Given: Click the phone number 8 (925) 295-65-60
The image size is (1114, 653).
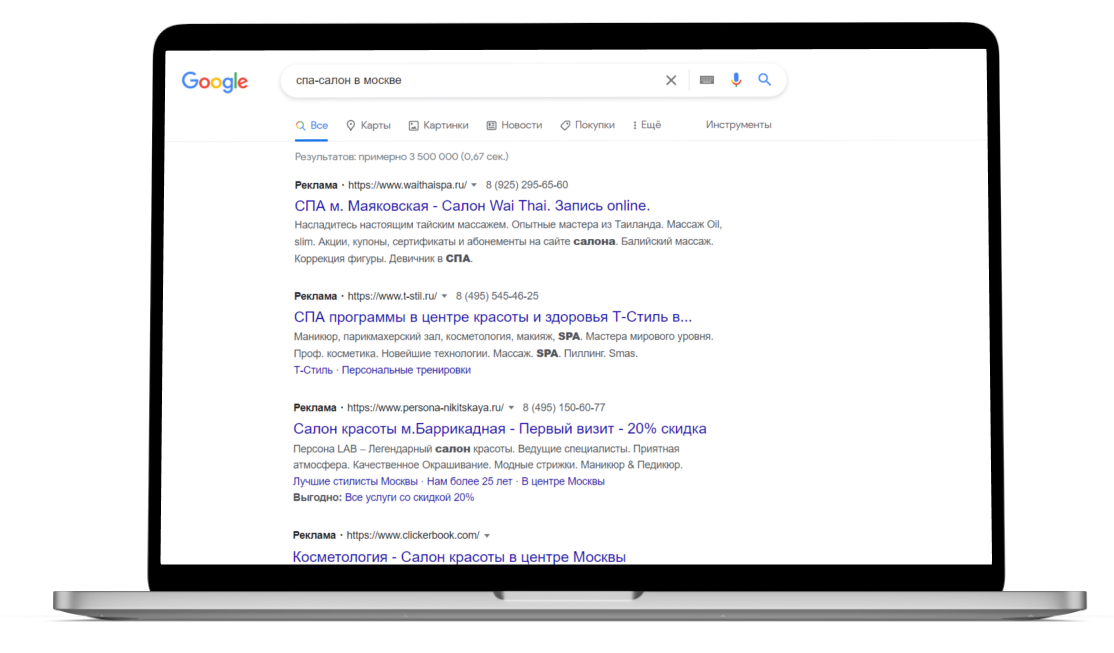Looking at the screenshot, I should tap(526, 185).
